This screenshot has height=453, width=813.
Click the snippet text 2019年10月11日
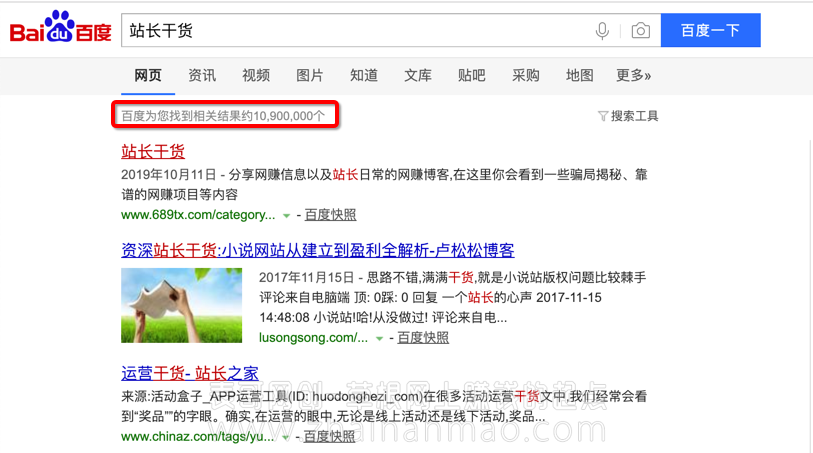click(169, 175)
